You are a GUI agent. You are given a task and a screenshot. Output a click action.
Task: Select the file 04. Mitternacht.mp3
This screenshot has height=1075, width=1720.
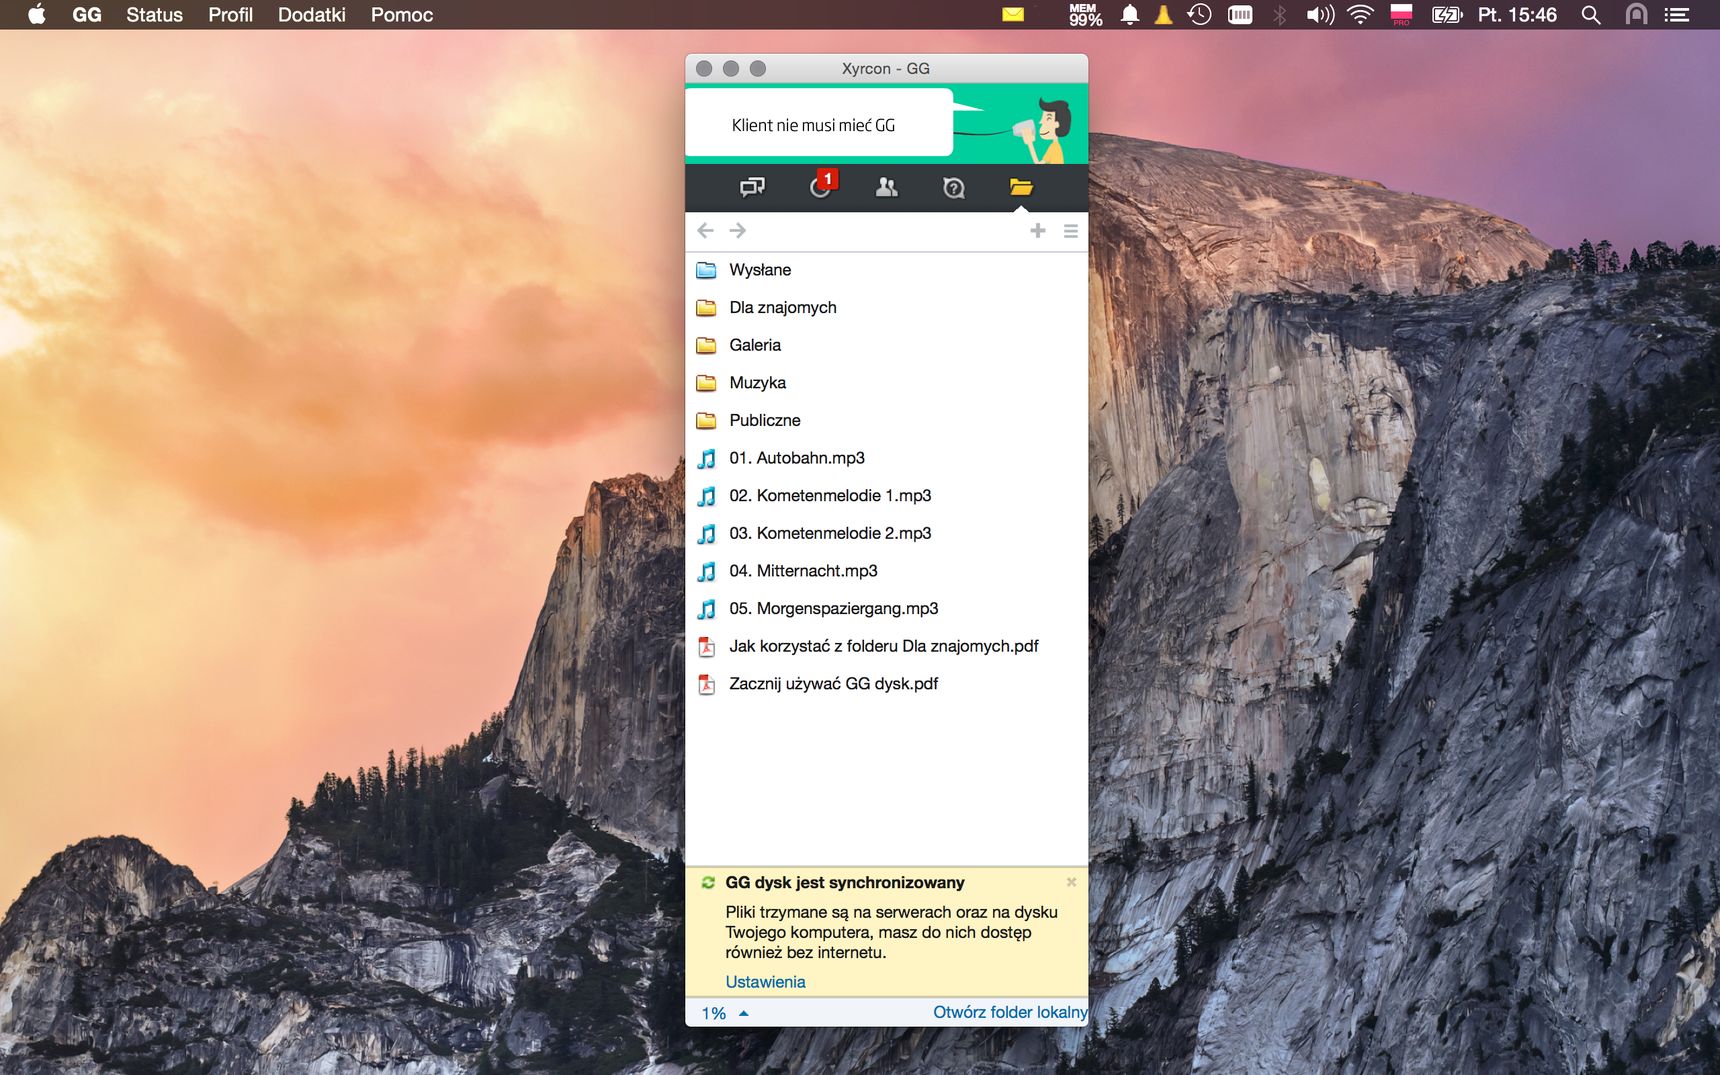(x=886, y=571)
